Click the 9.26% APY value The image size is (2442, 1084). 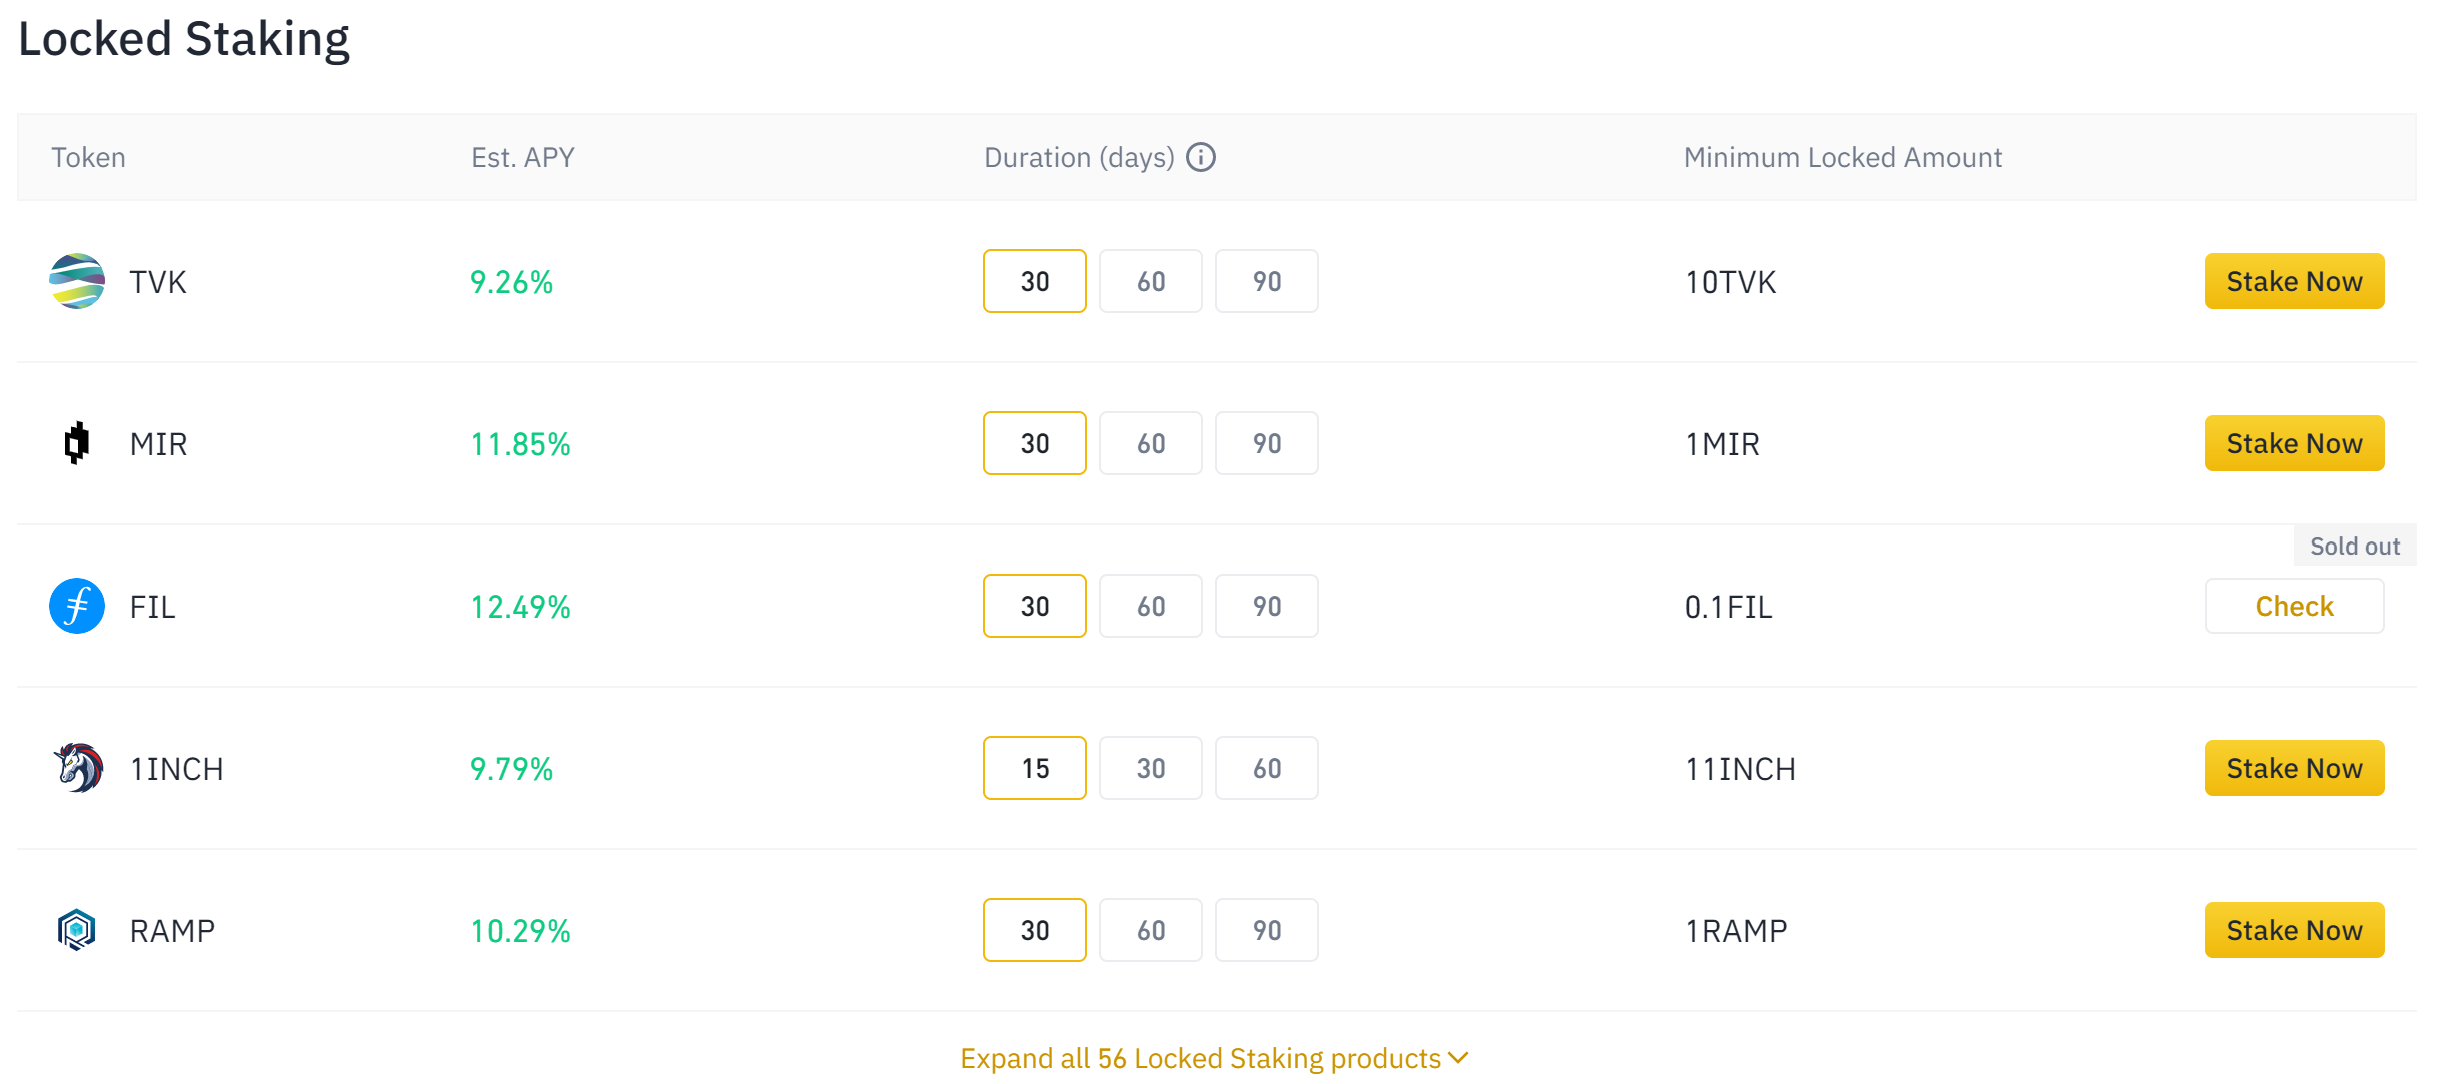click(511, 282)
